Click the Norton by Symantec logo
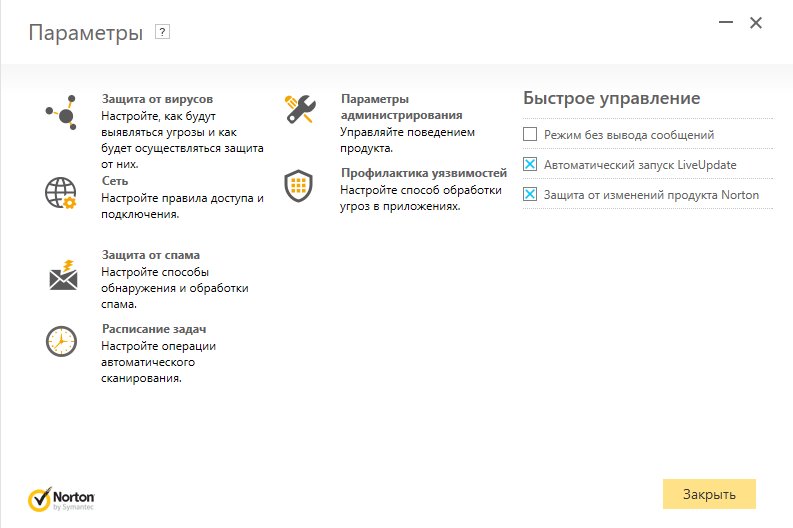This screenshot has height=528, width=793. tap(61, 499)
